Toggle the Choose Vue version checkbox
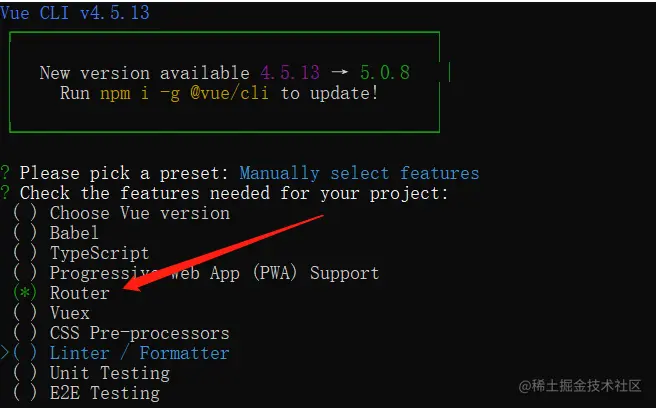Image resolution: width=656 pixels, height=408 pixels. point(25,213)
